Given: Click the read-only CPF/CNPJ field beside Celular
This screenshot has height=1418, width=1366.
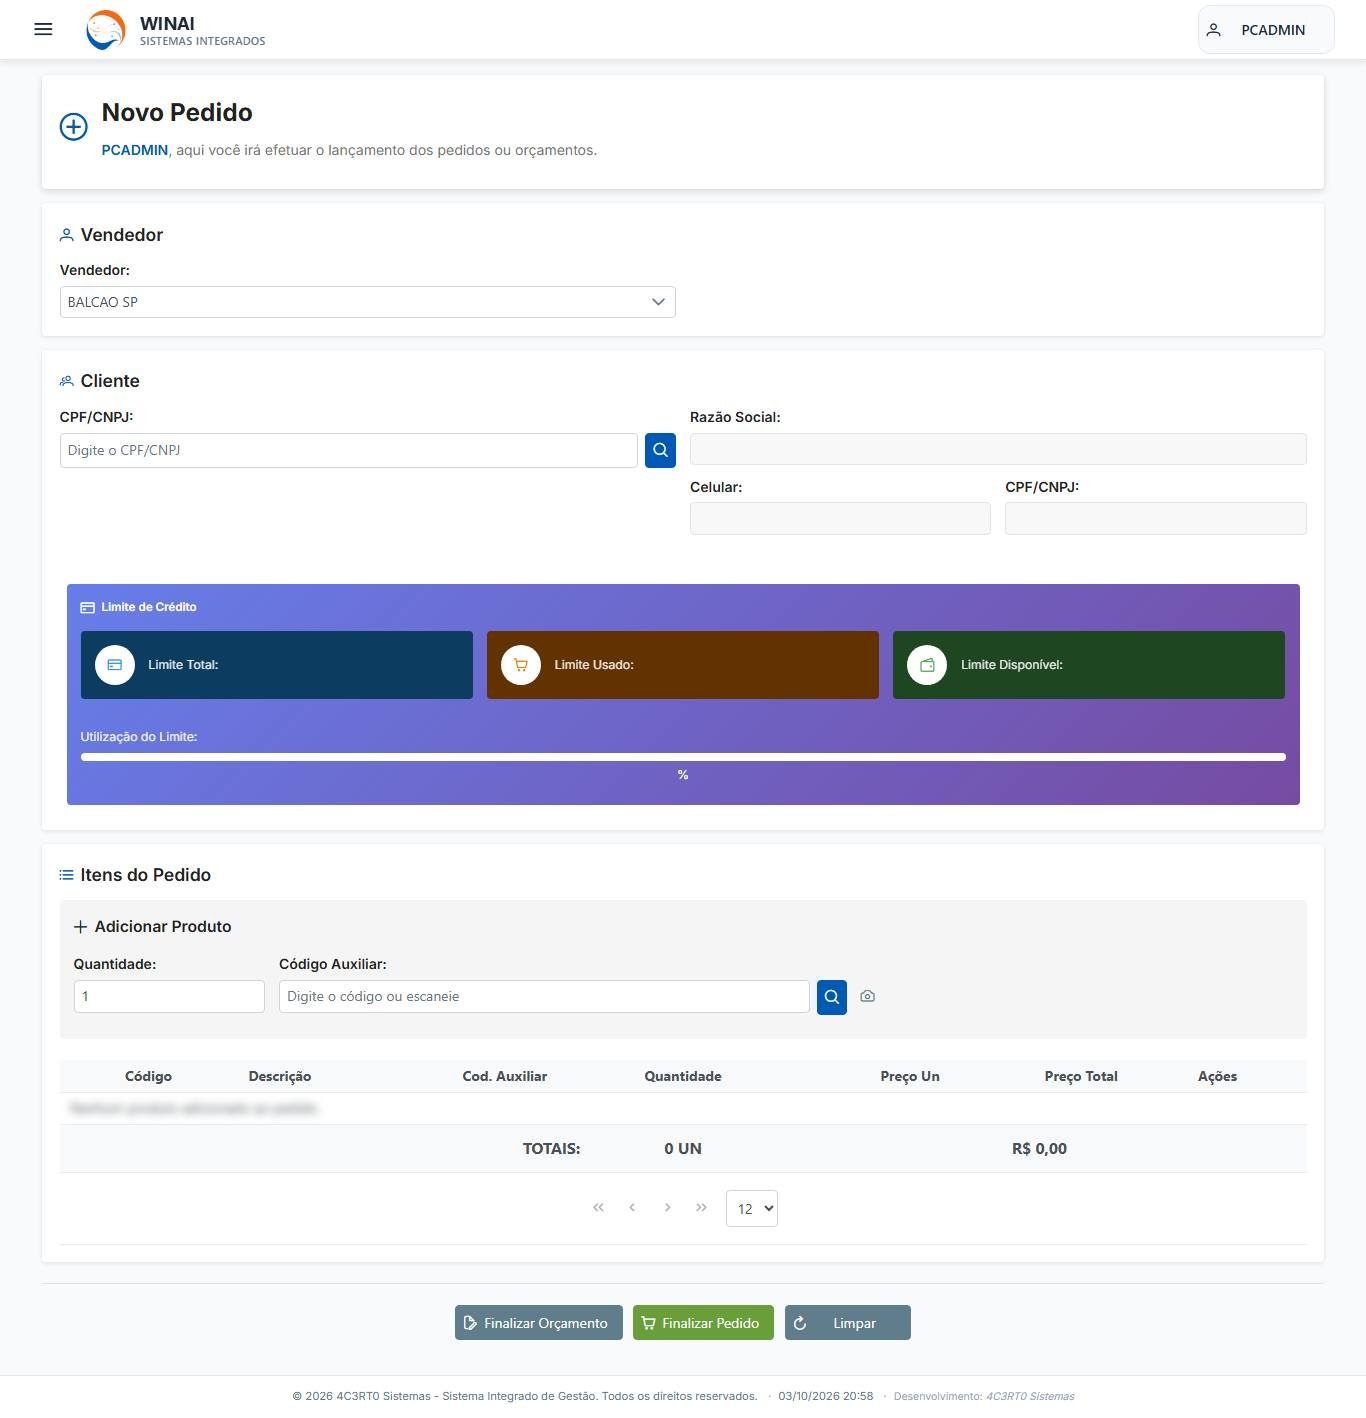Looking at the screenshot, I should tap(1156, 519).
